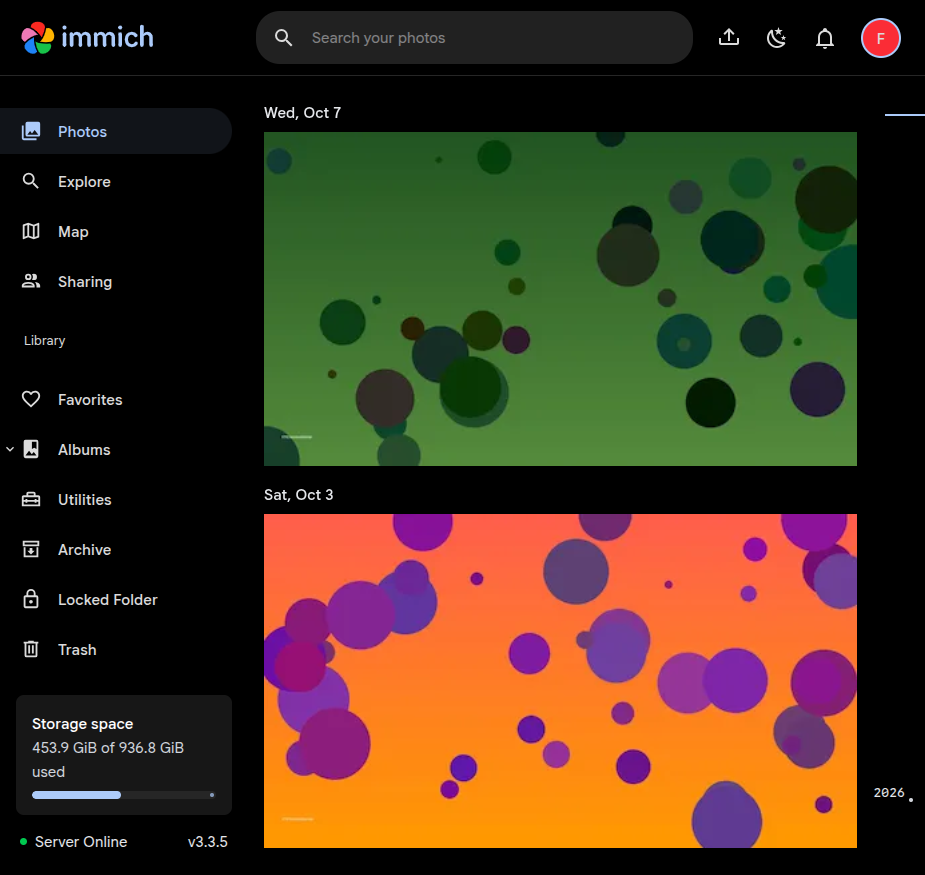925x875 pixels.
Task: Open the notifications bell
Action: pyautogui.click(x=825, y=38)
